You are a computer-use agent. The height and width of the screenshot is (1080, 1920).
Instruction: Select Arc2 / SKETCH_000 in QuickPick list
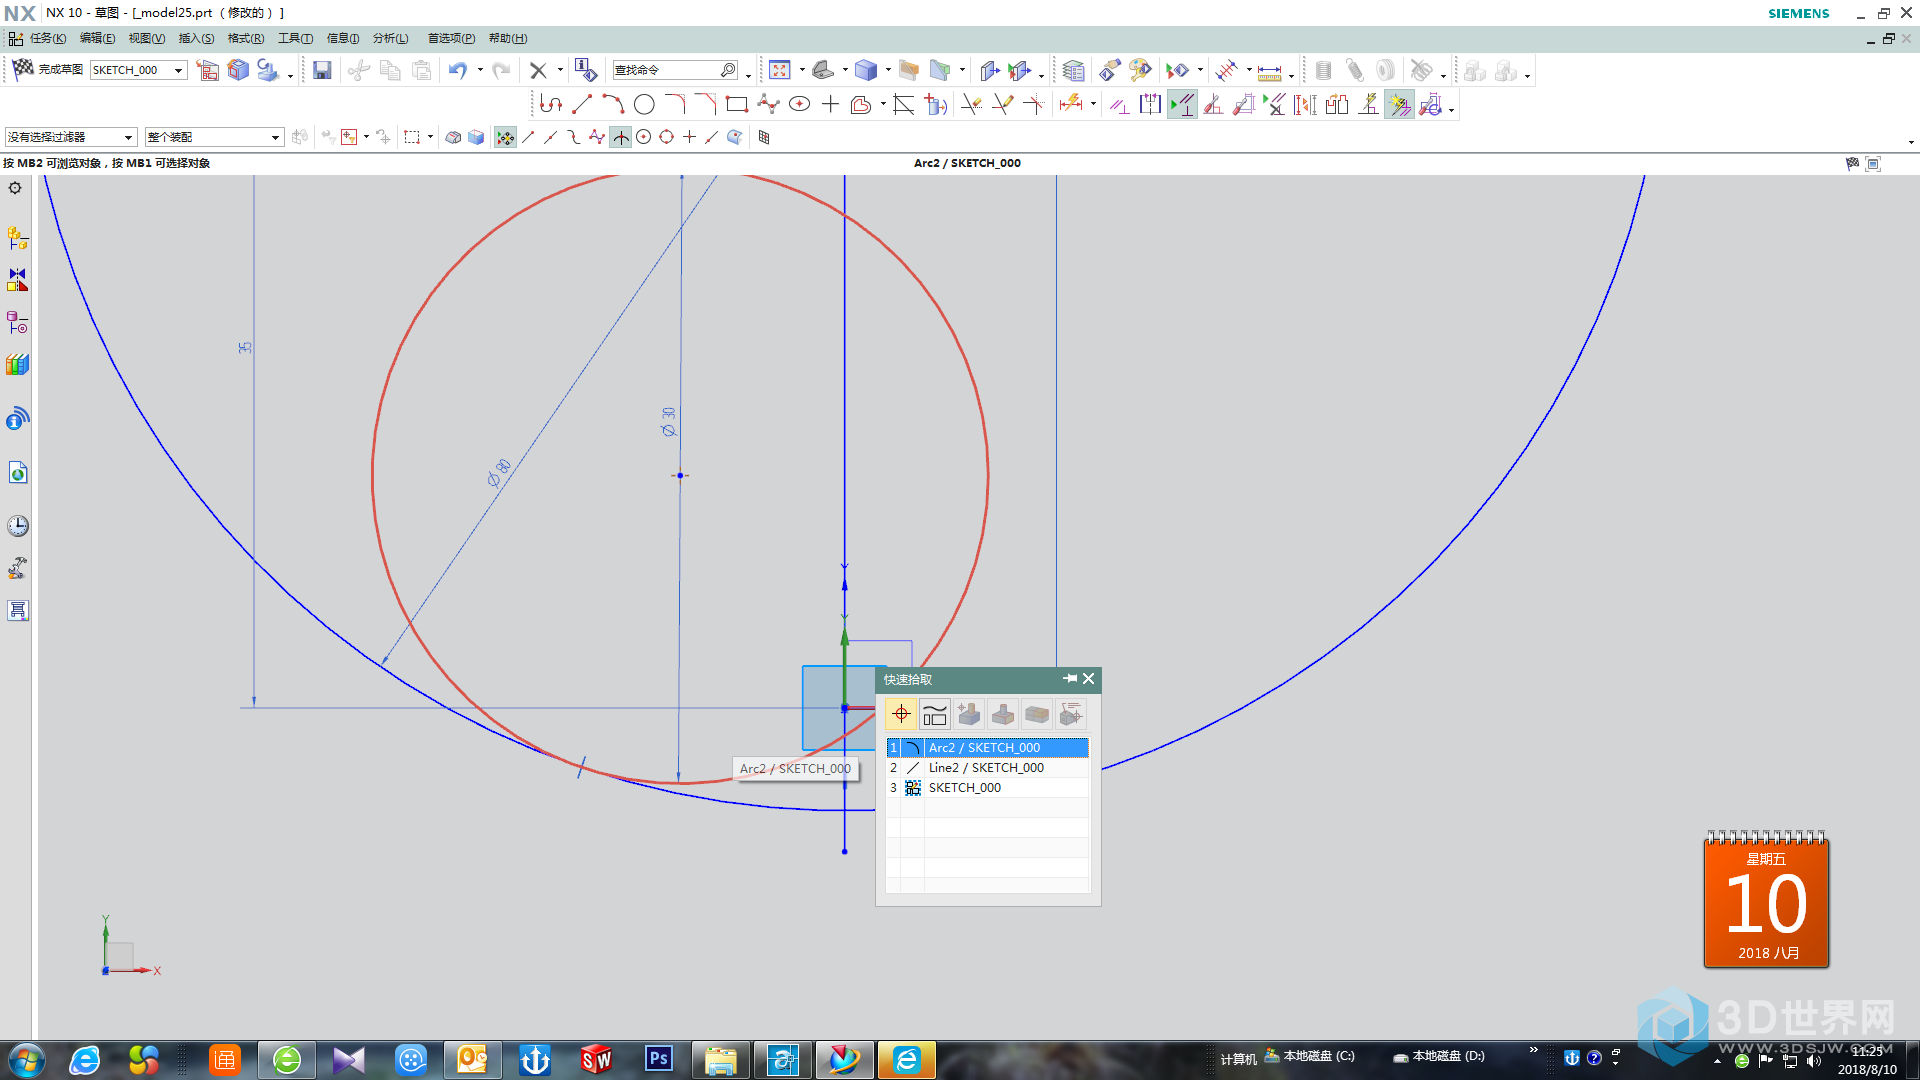[987, 748]
